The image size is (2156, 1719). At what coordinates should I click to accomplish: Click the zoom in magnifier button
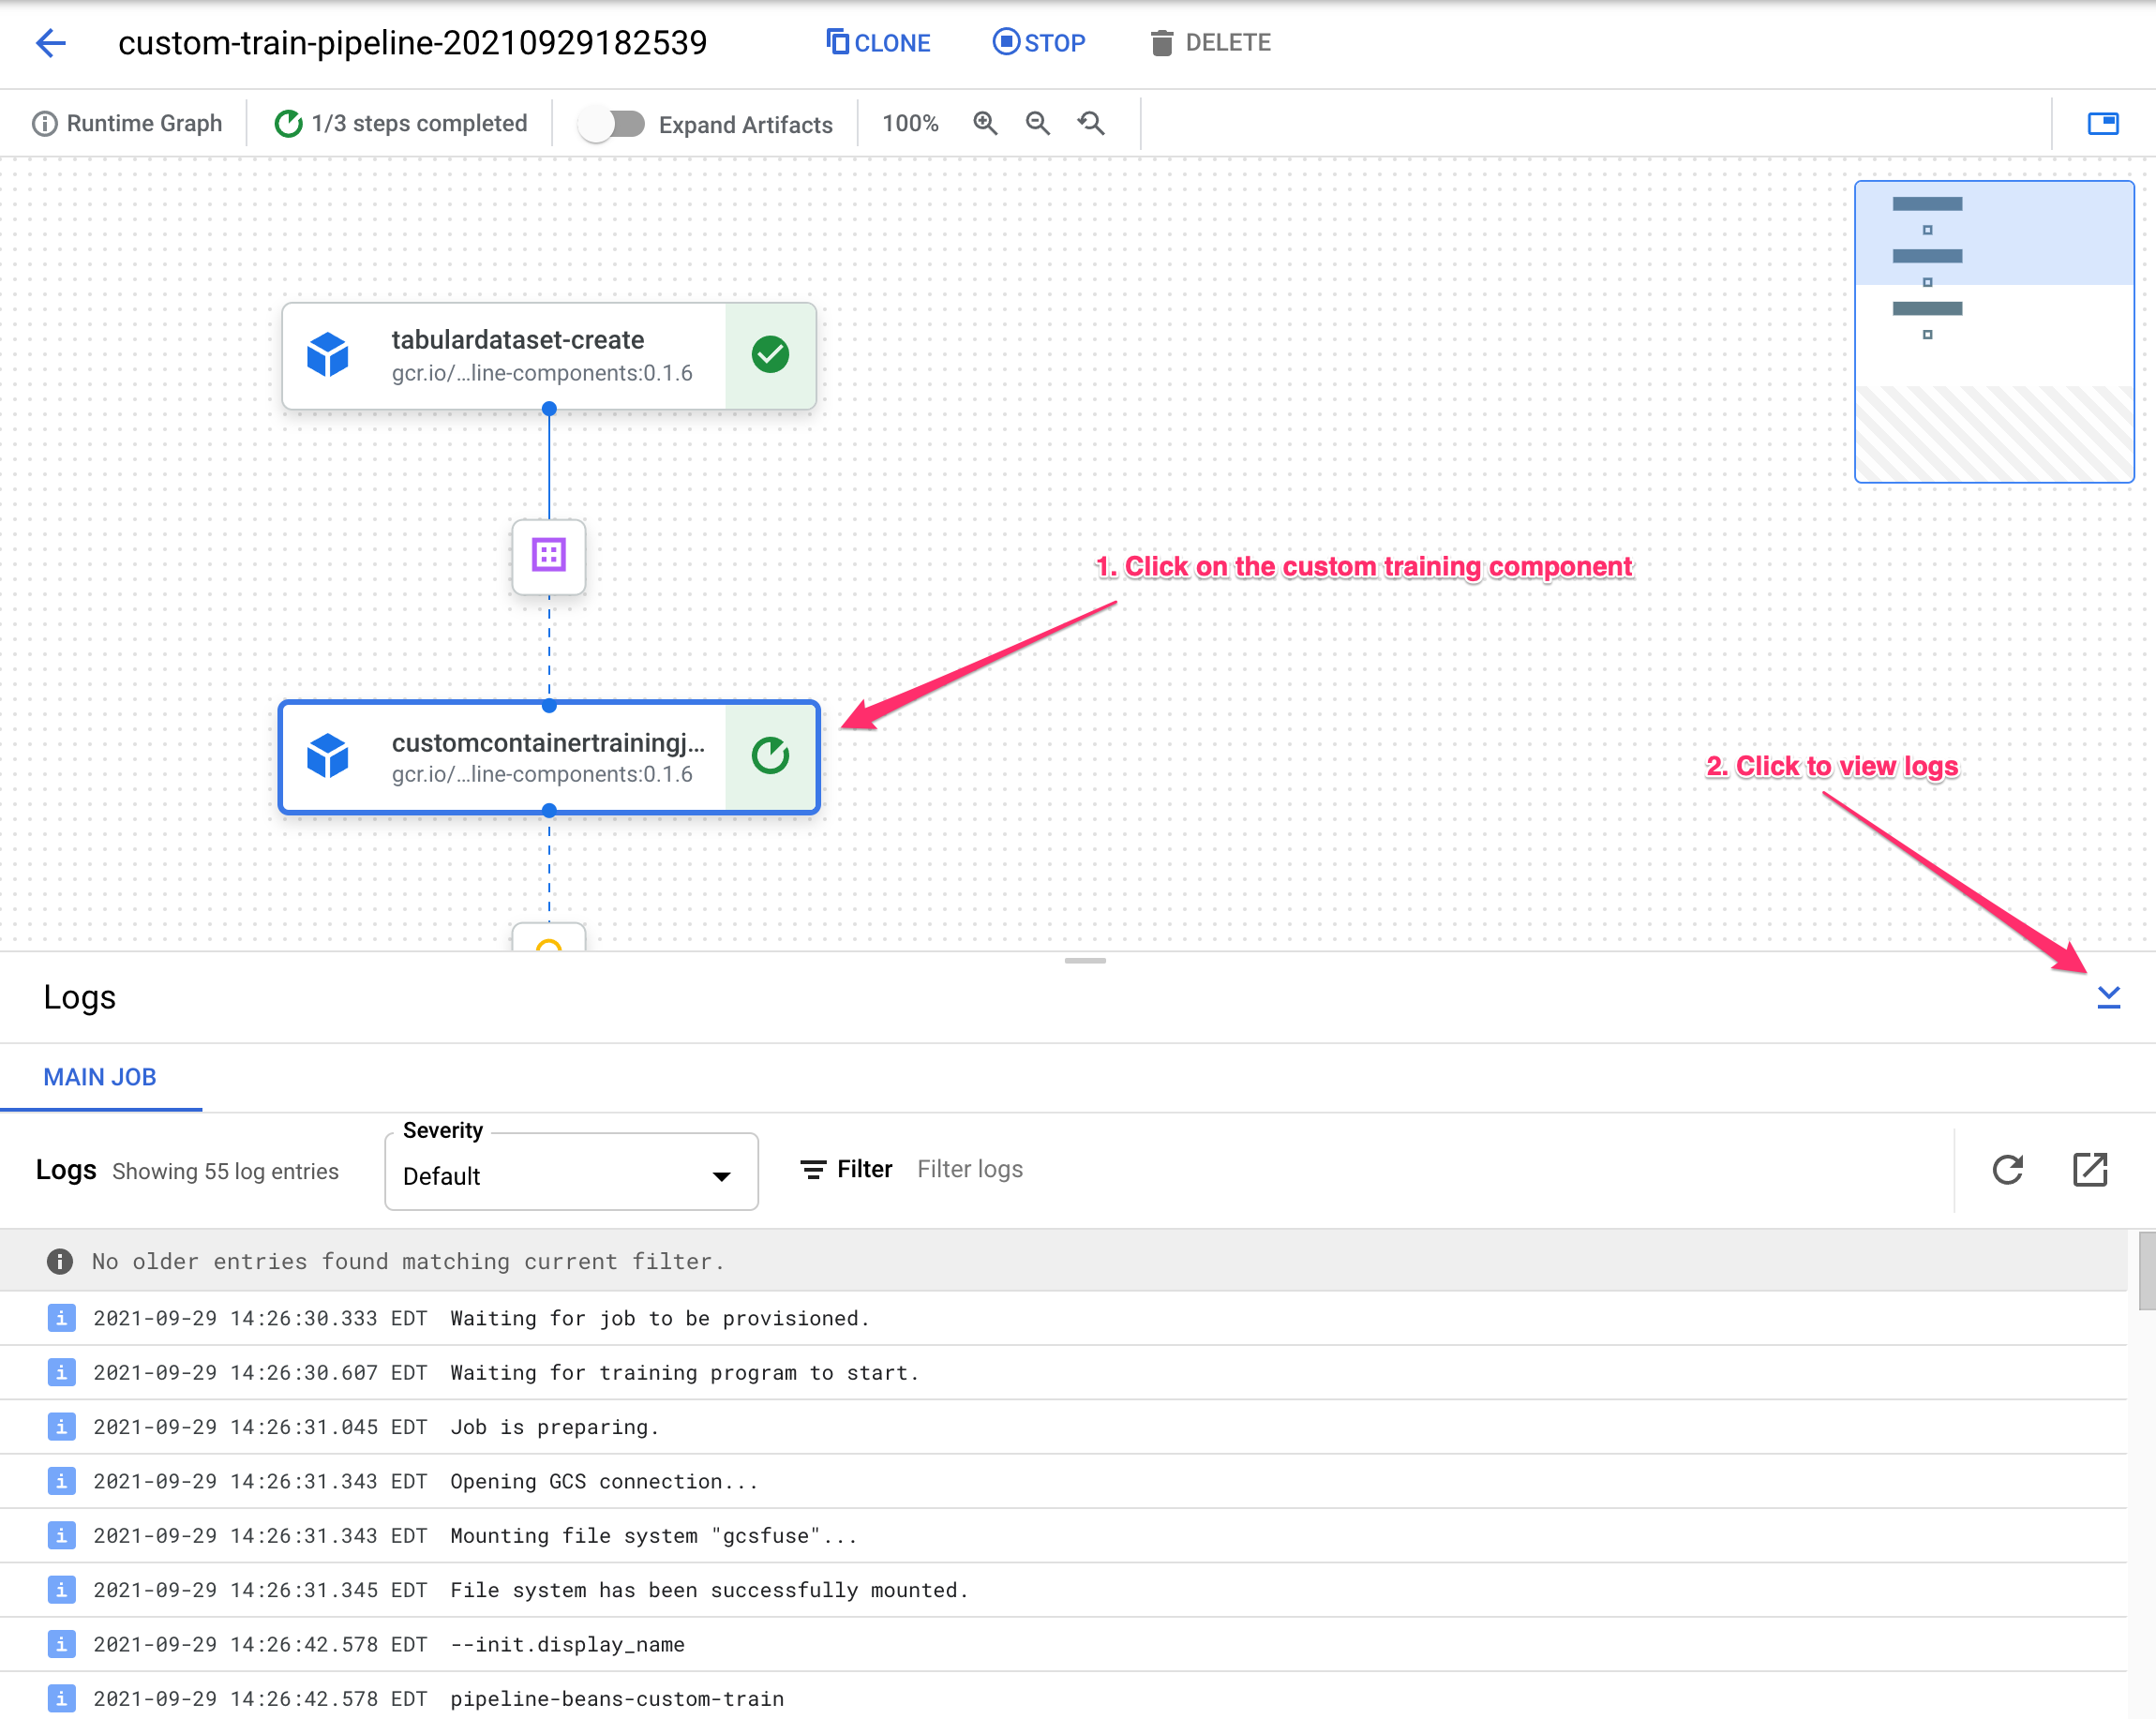(x=986, y=123)
